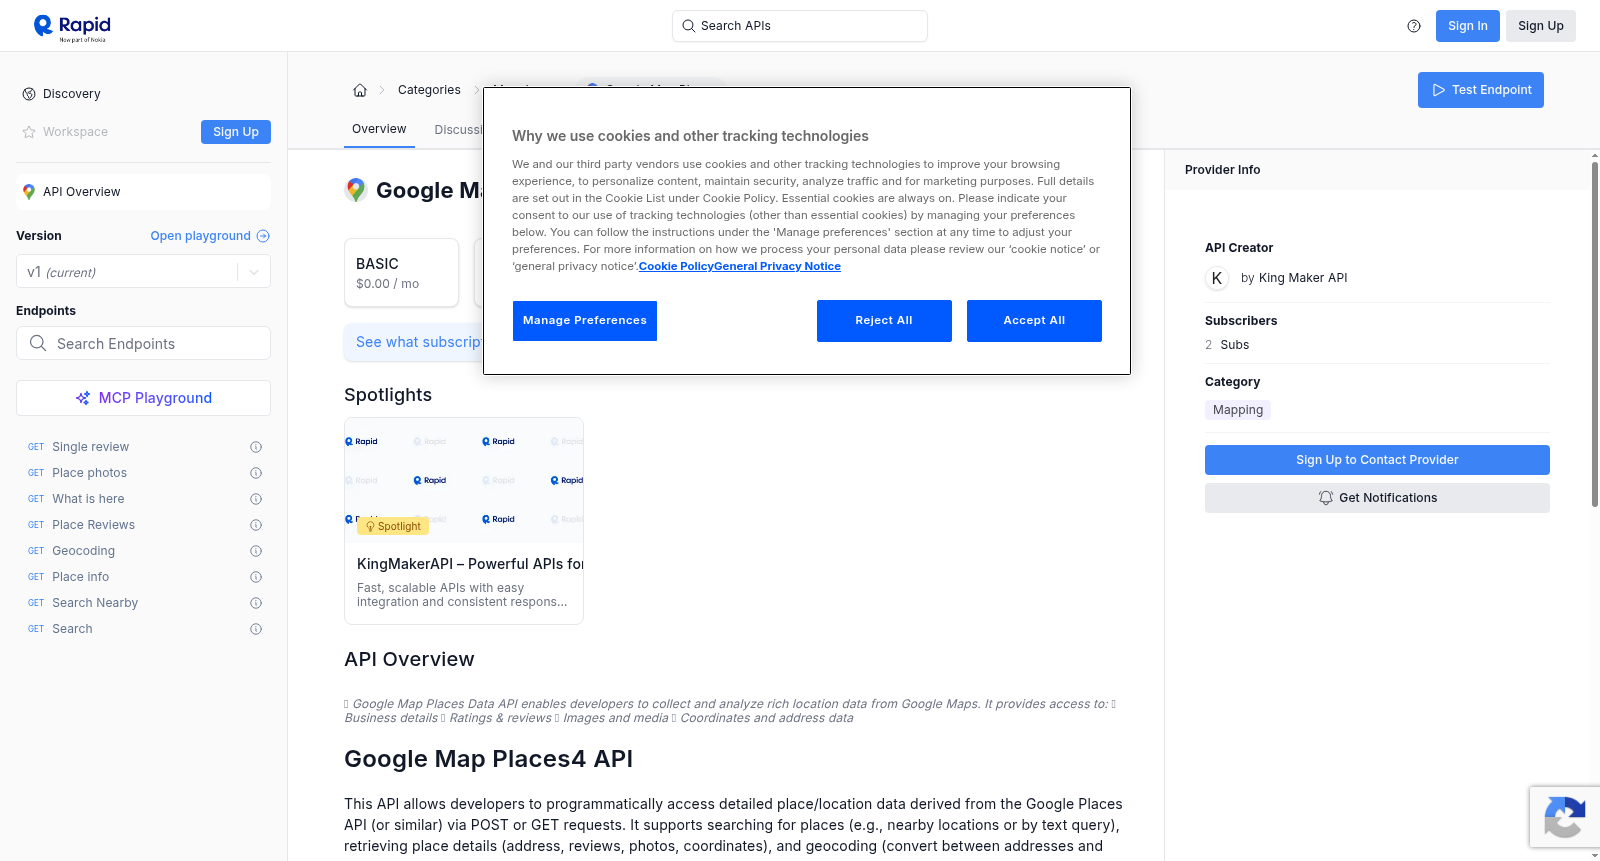The image size is (1600, 861).
Task: Open Categories in the breadcrumb
Action: 429,90
